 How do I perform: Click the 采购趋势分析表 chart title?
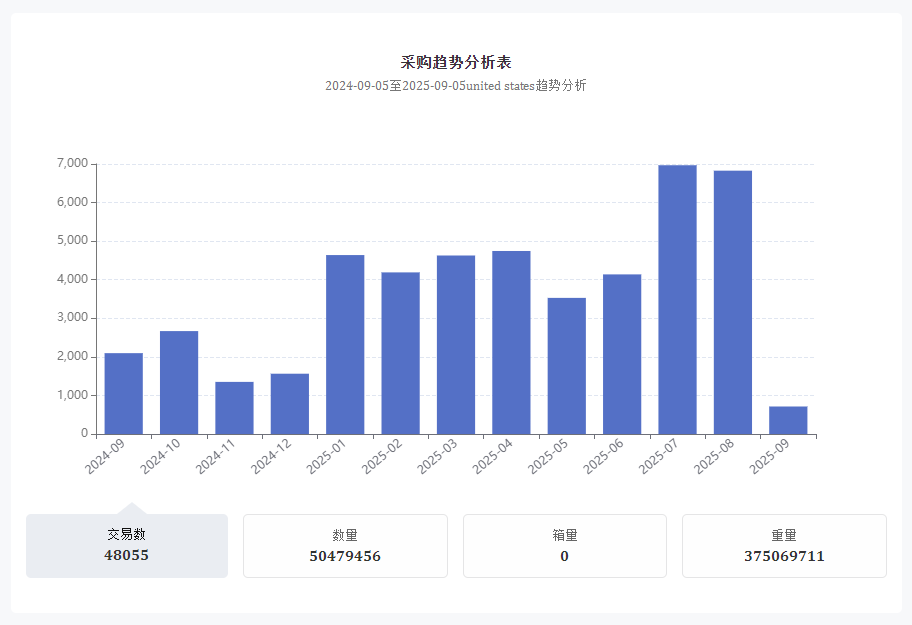click(x=456, y=62)
